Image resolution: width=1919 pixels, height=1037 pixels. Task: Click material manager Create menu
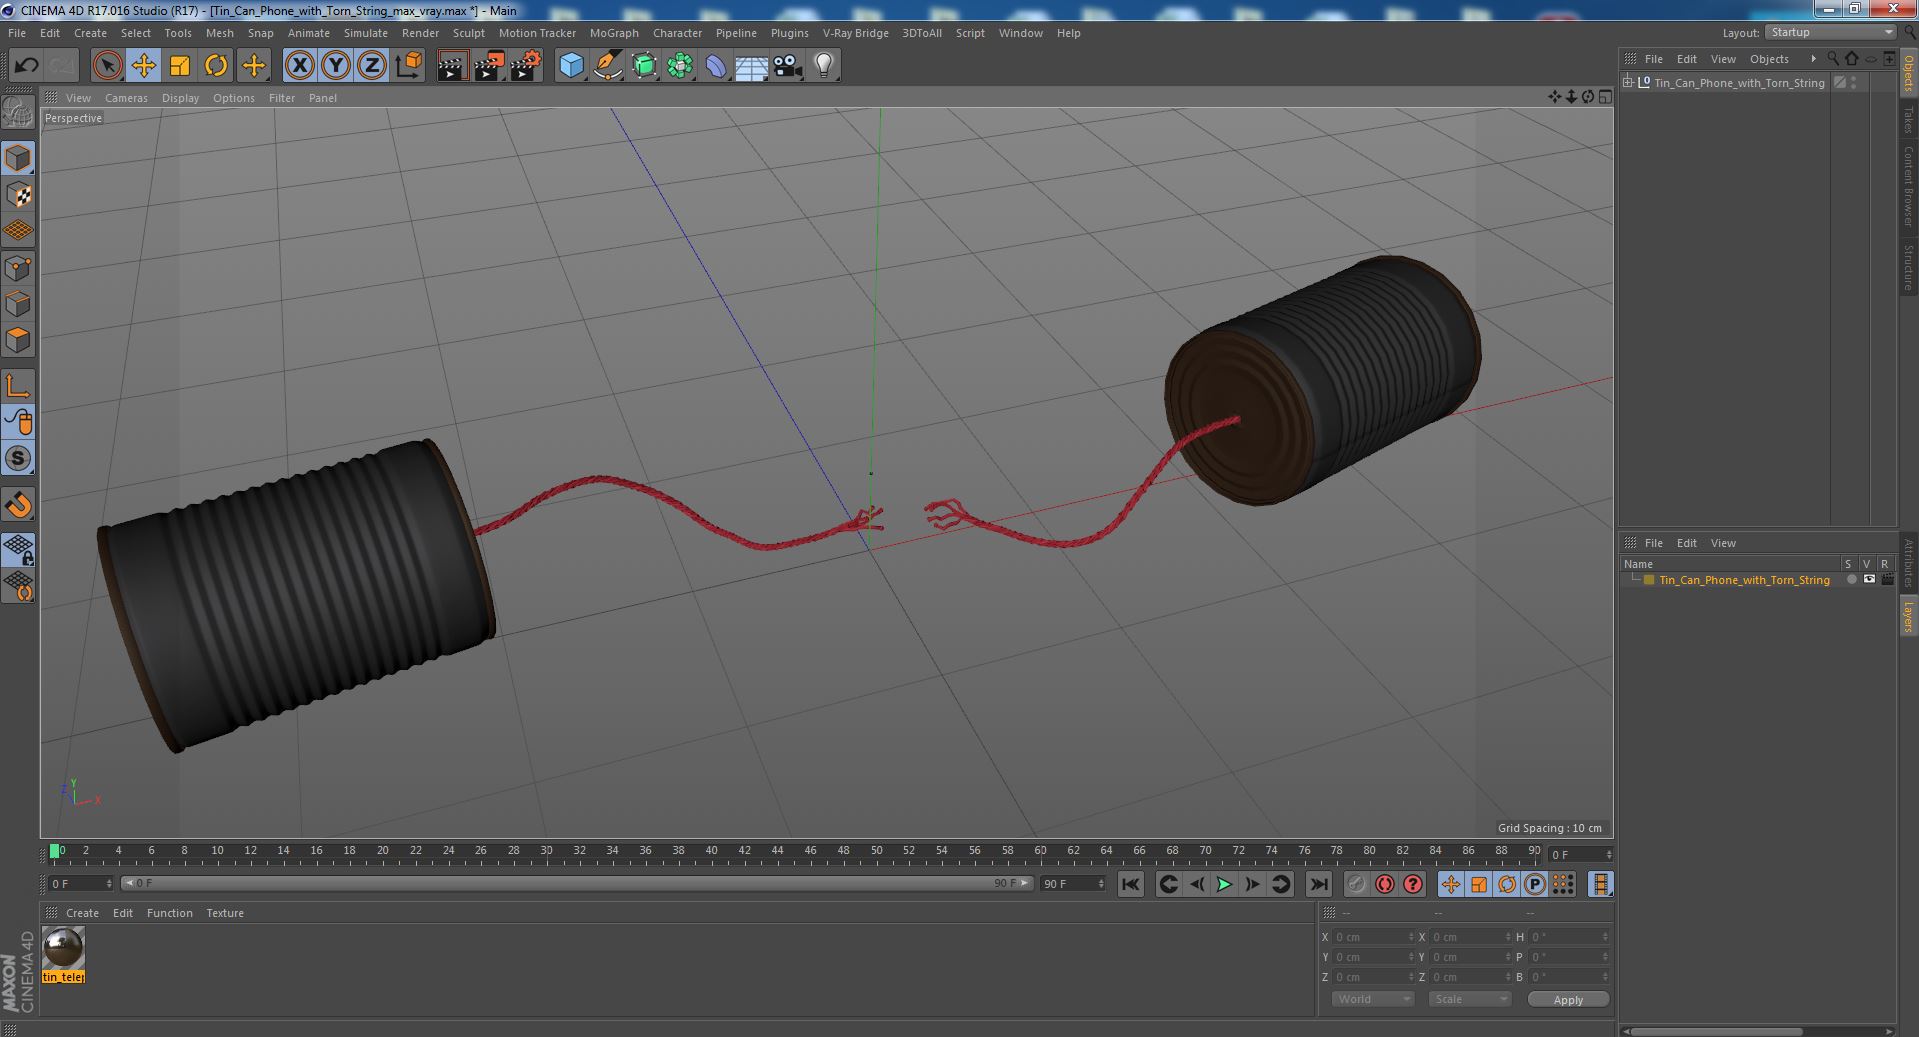point(82,913)
